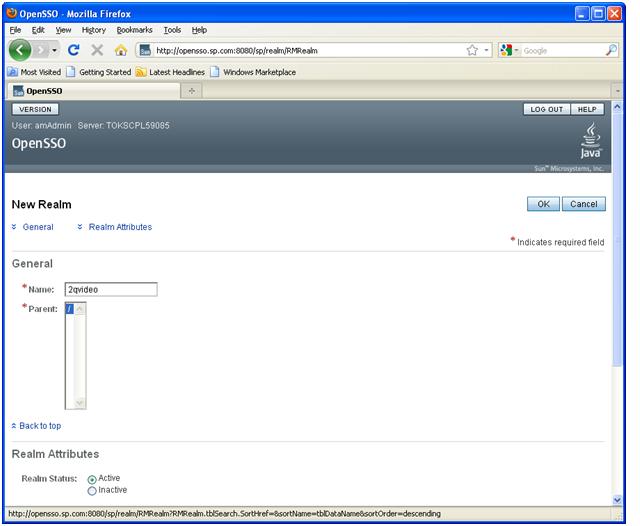Viewport: 640px width, 526px height.
Task: Set Realm Status to Active
Action: click(92, 479)
